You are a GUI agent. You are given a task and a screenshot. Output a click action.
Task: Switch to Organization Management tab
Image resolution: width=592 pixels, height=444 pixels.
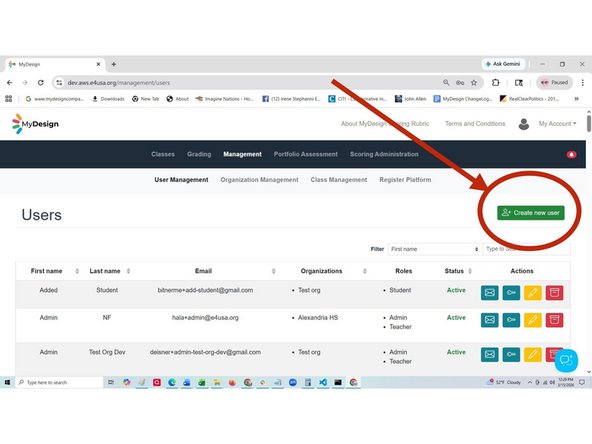pyautogui.click(x=259, y=180)
